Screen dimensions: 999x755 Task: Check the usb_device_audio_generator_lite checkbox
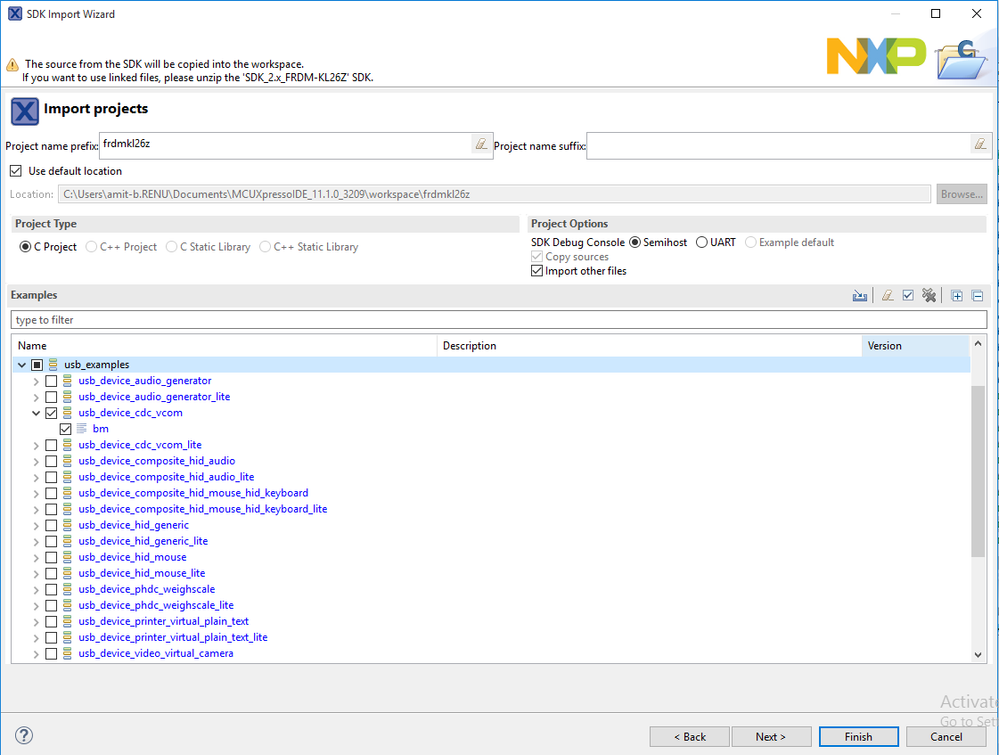click(x=51, y=396)
